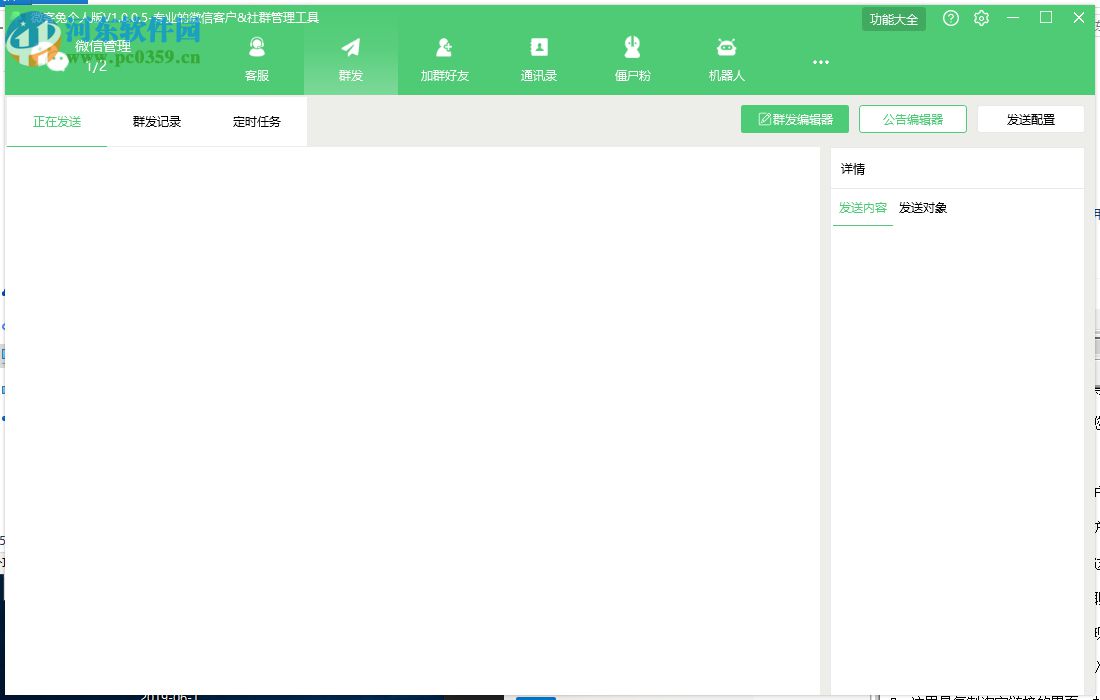Open the 机器人 robot assistant icon

726,47
